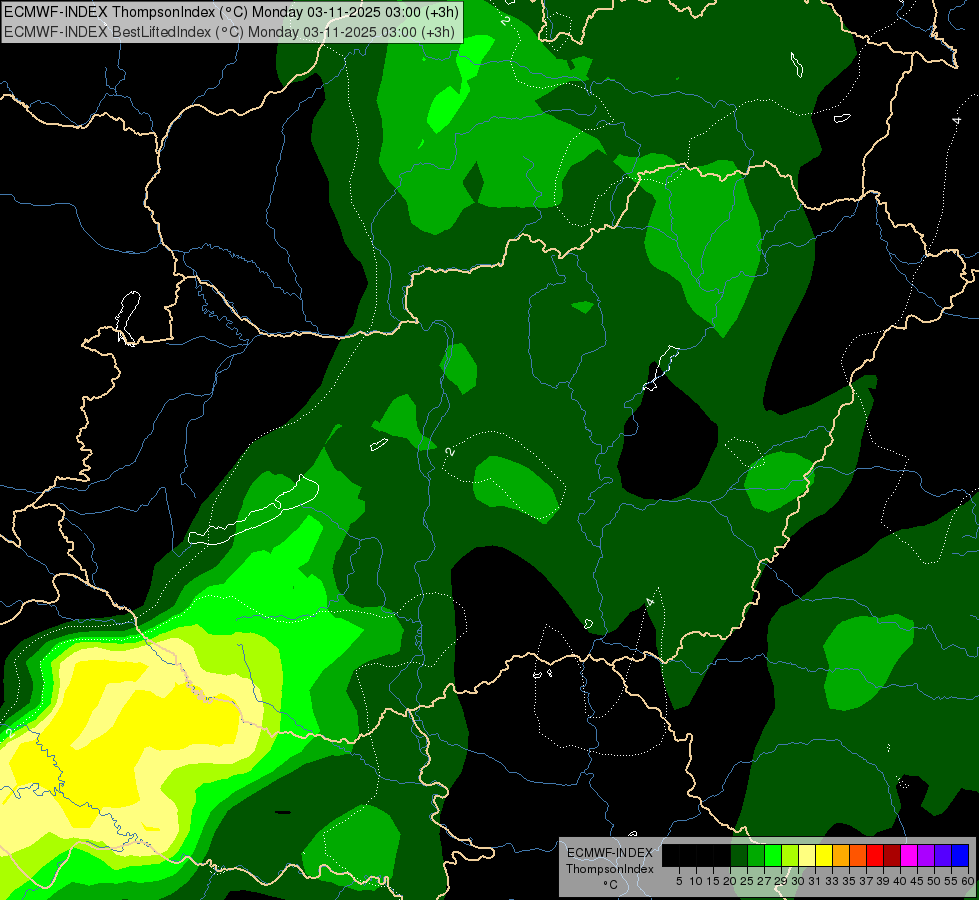Click the legend tick value '50'
The width and height of the screenshot is (979, 900).
click(x=934, y=881)
